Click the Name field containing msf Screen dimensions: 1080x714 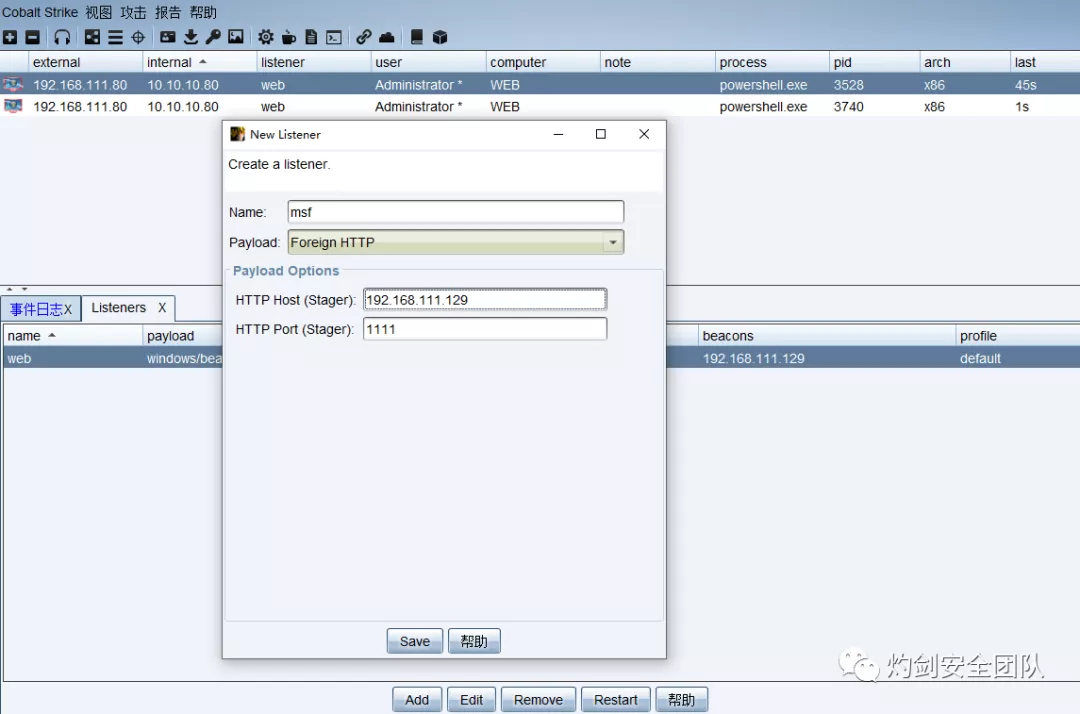tap(456, 212)
